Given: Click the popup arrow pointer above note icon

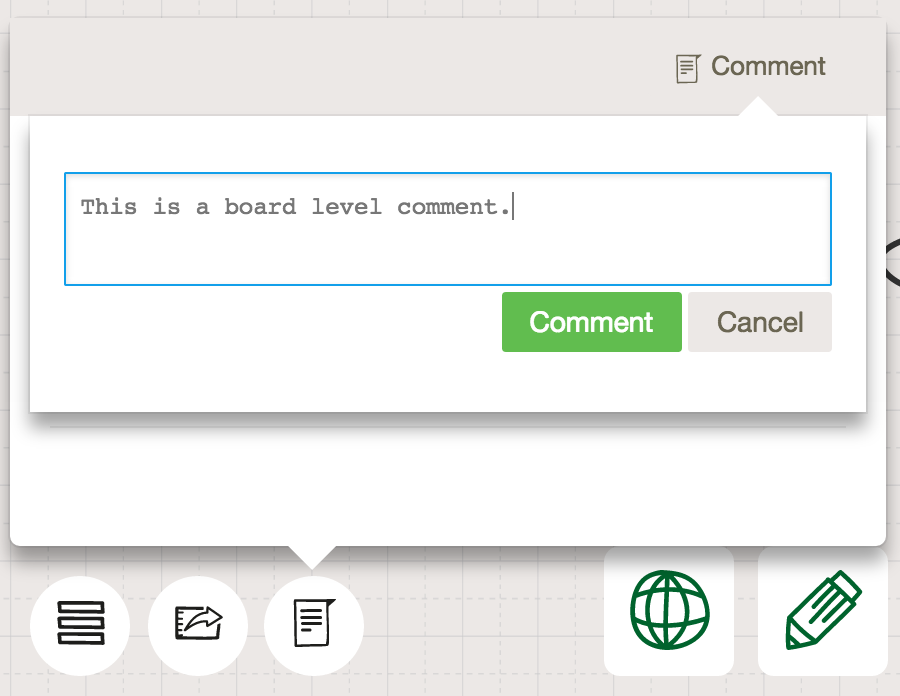Looking at the screenshot, I should (x=312, y=557).
